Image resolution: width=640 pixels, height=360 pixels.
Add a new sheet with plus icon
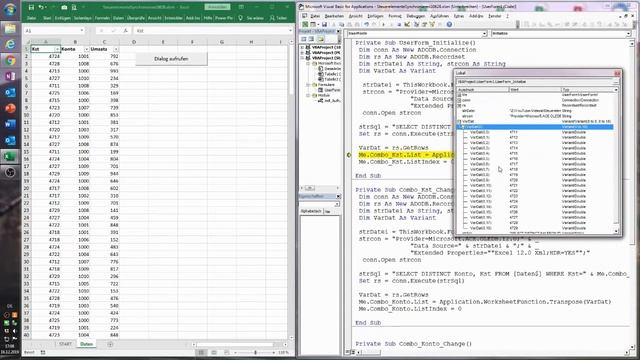point(110,344)
